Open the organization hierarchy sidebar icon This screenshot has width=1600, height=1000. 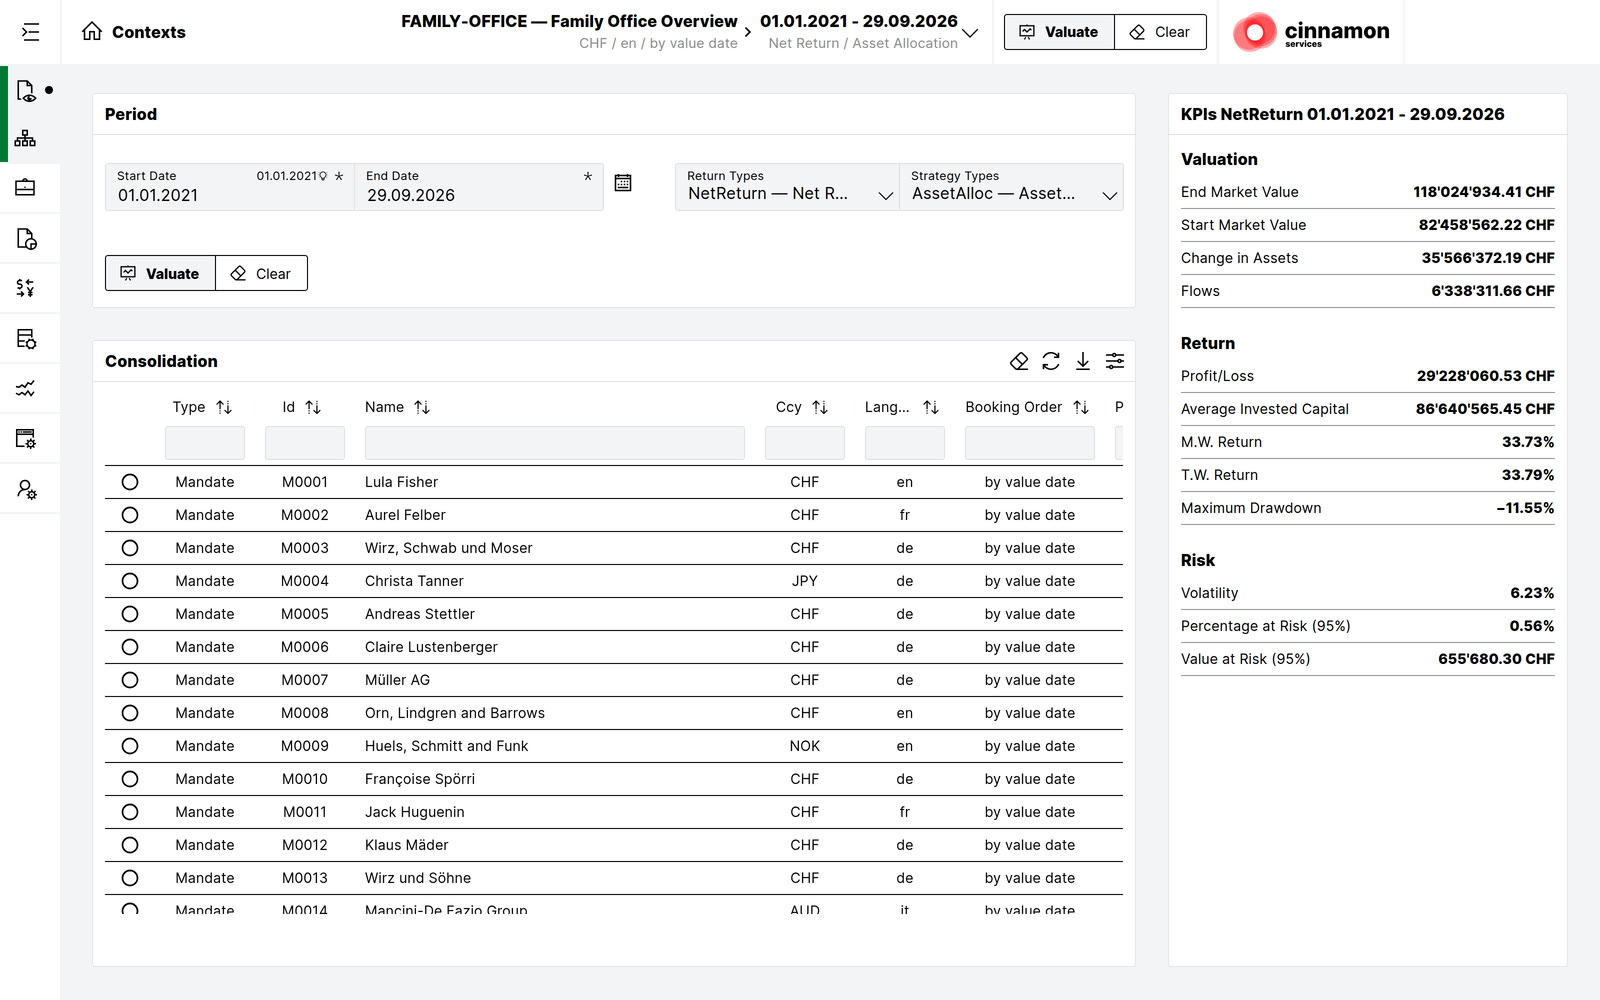(x=25, y=138)
